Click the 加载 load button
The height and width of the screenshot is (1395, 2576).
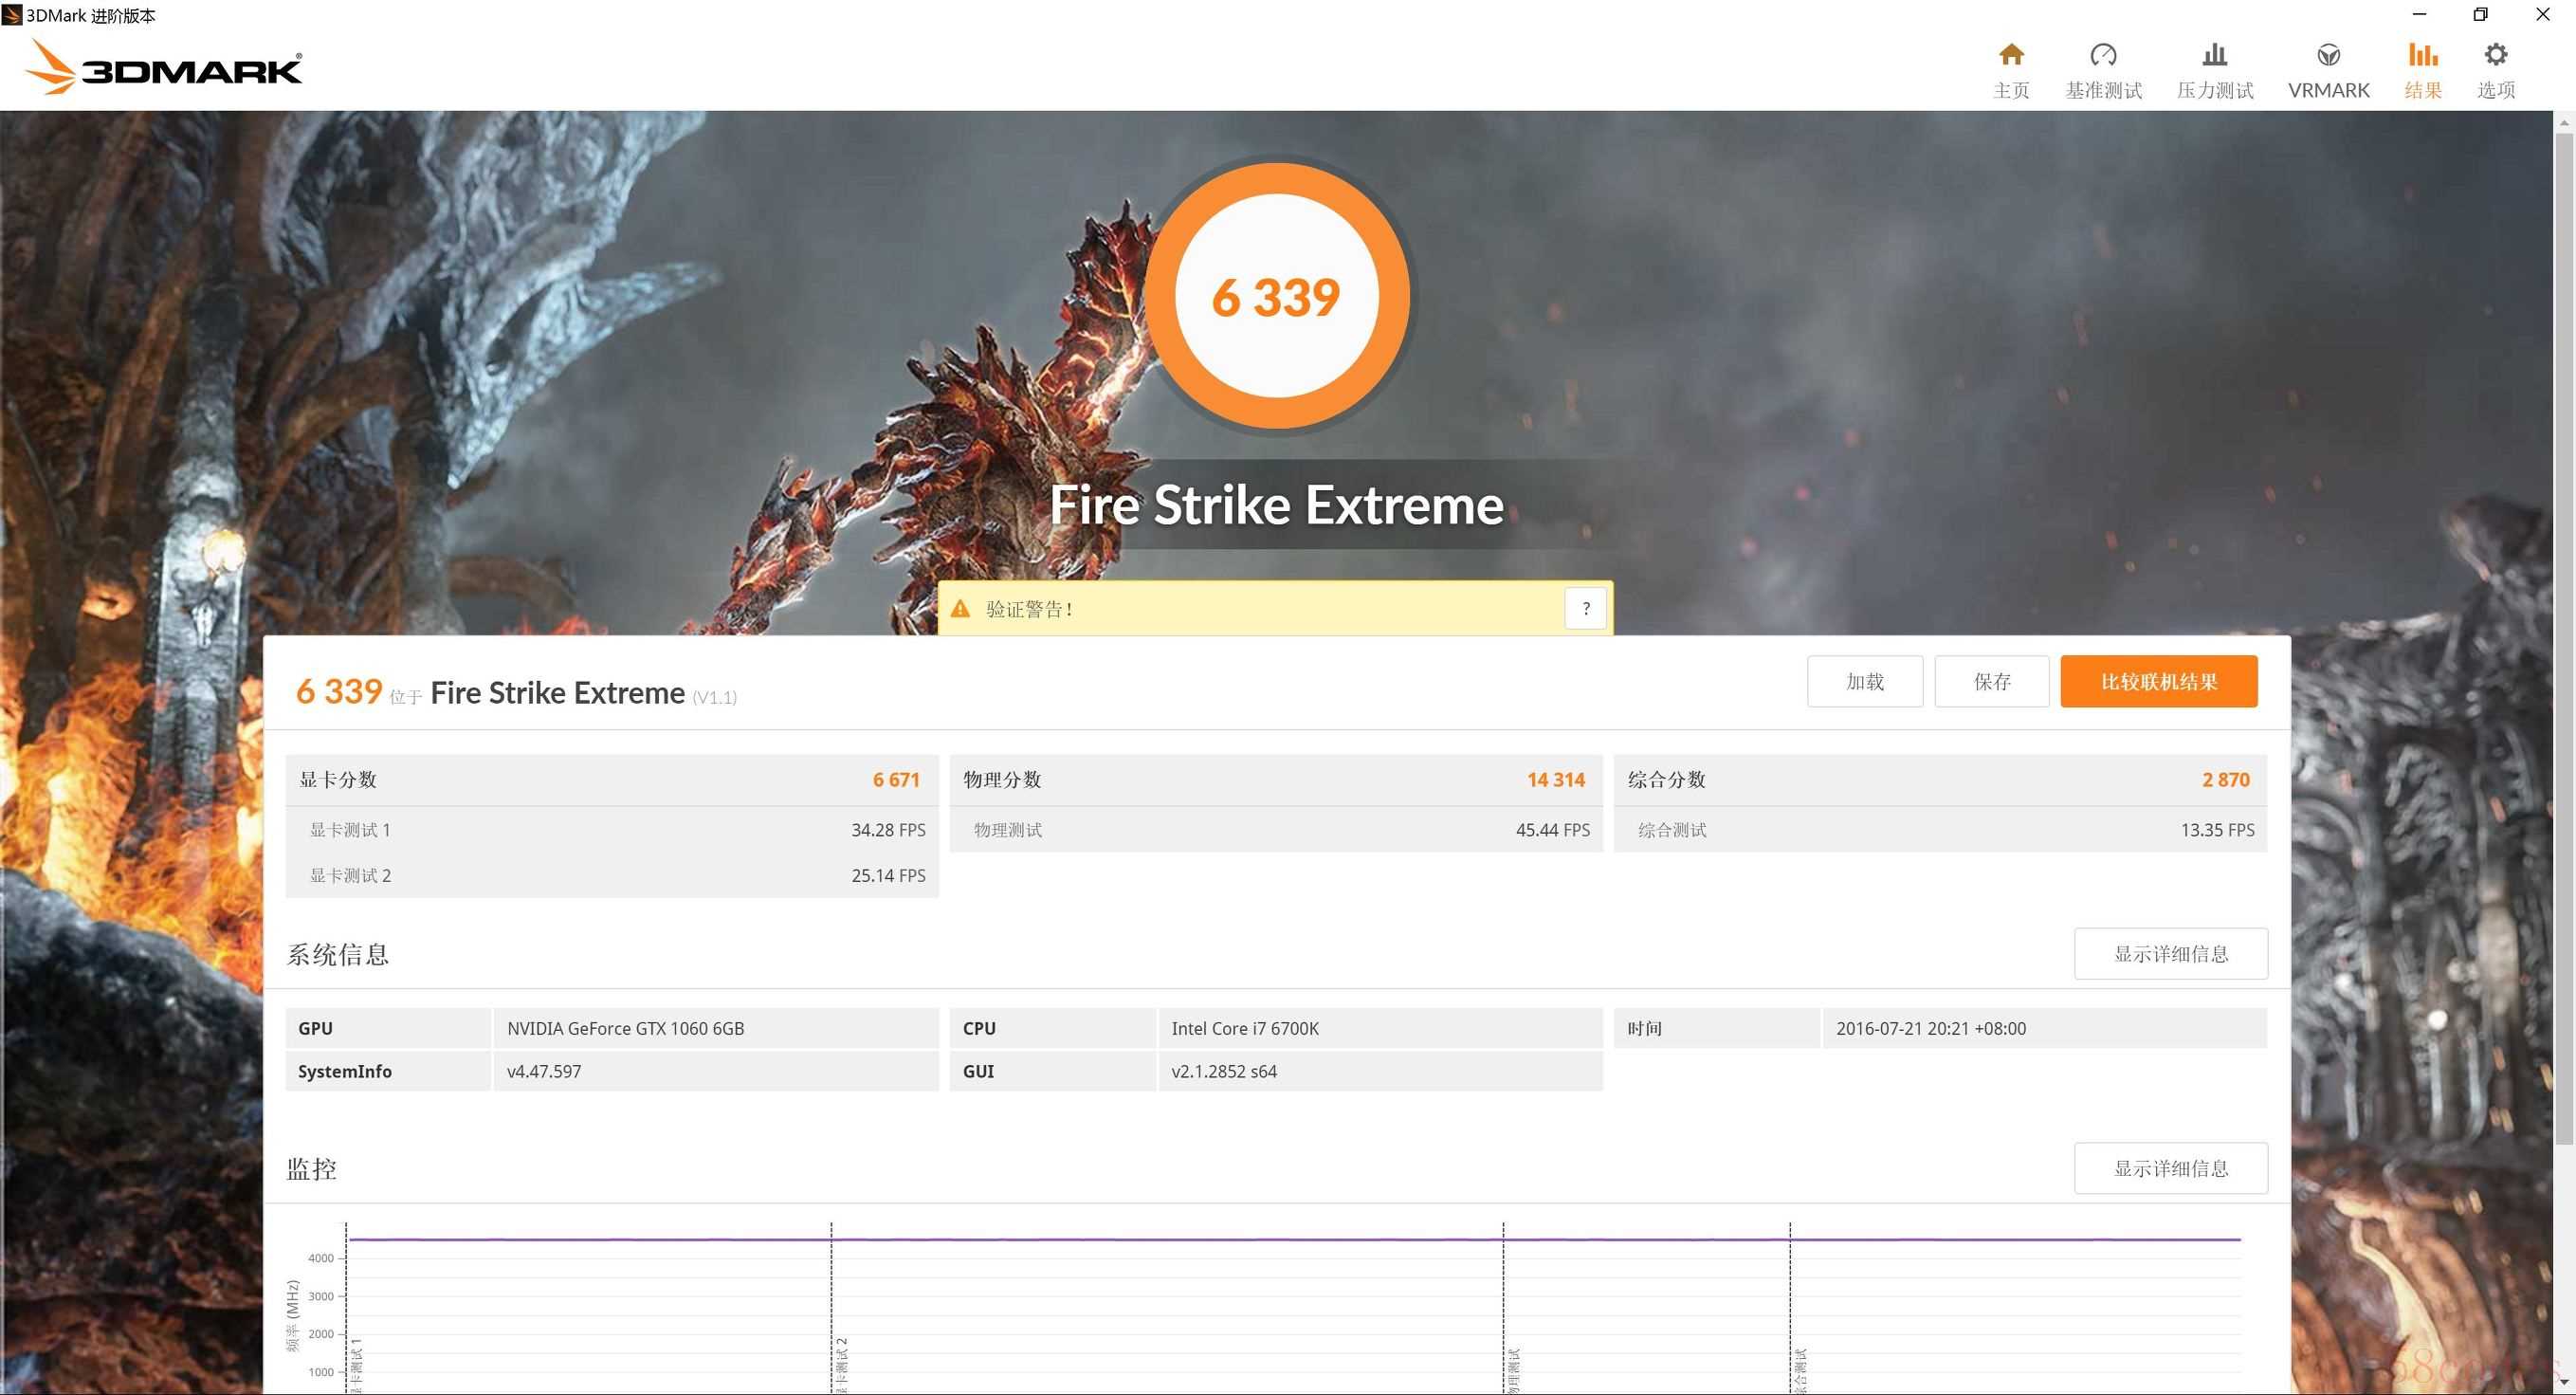(1864, 681)
